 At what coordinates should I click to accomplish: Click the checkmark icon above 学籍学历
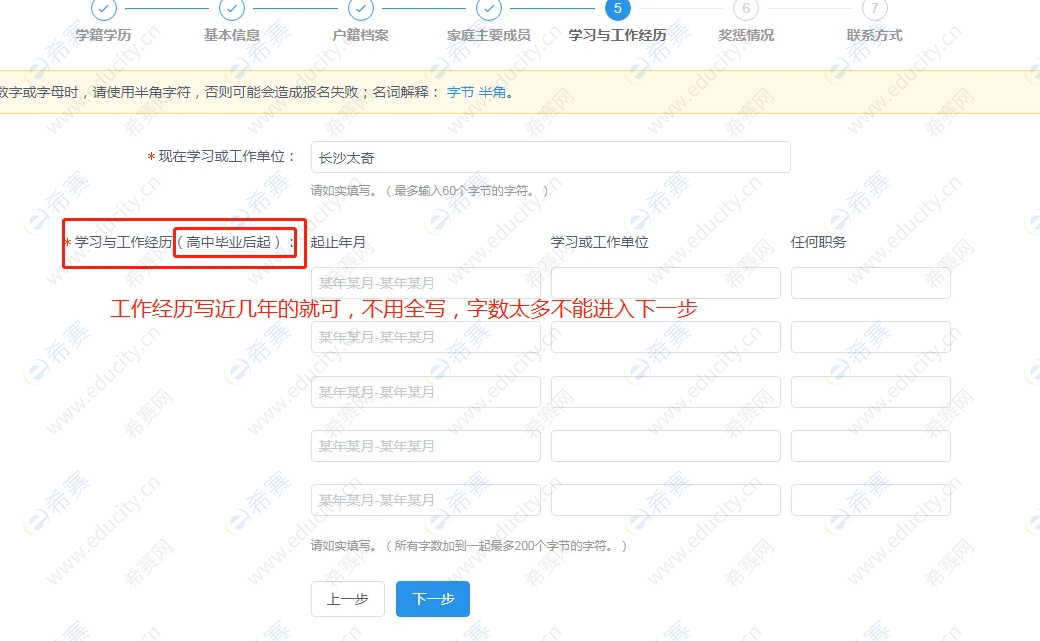[103, 9]
